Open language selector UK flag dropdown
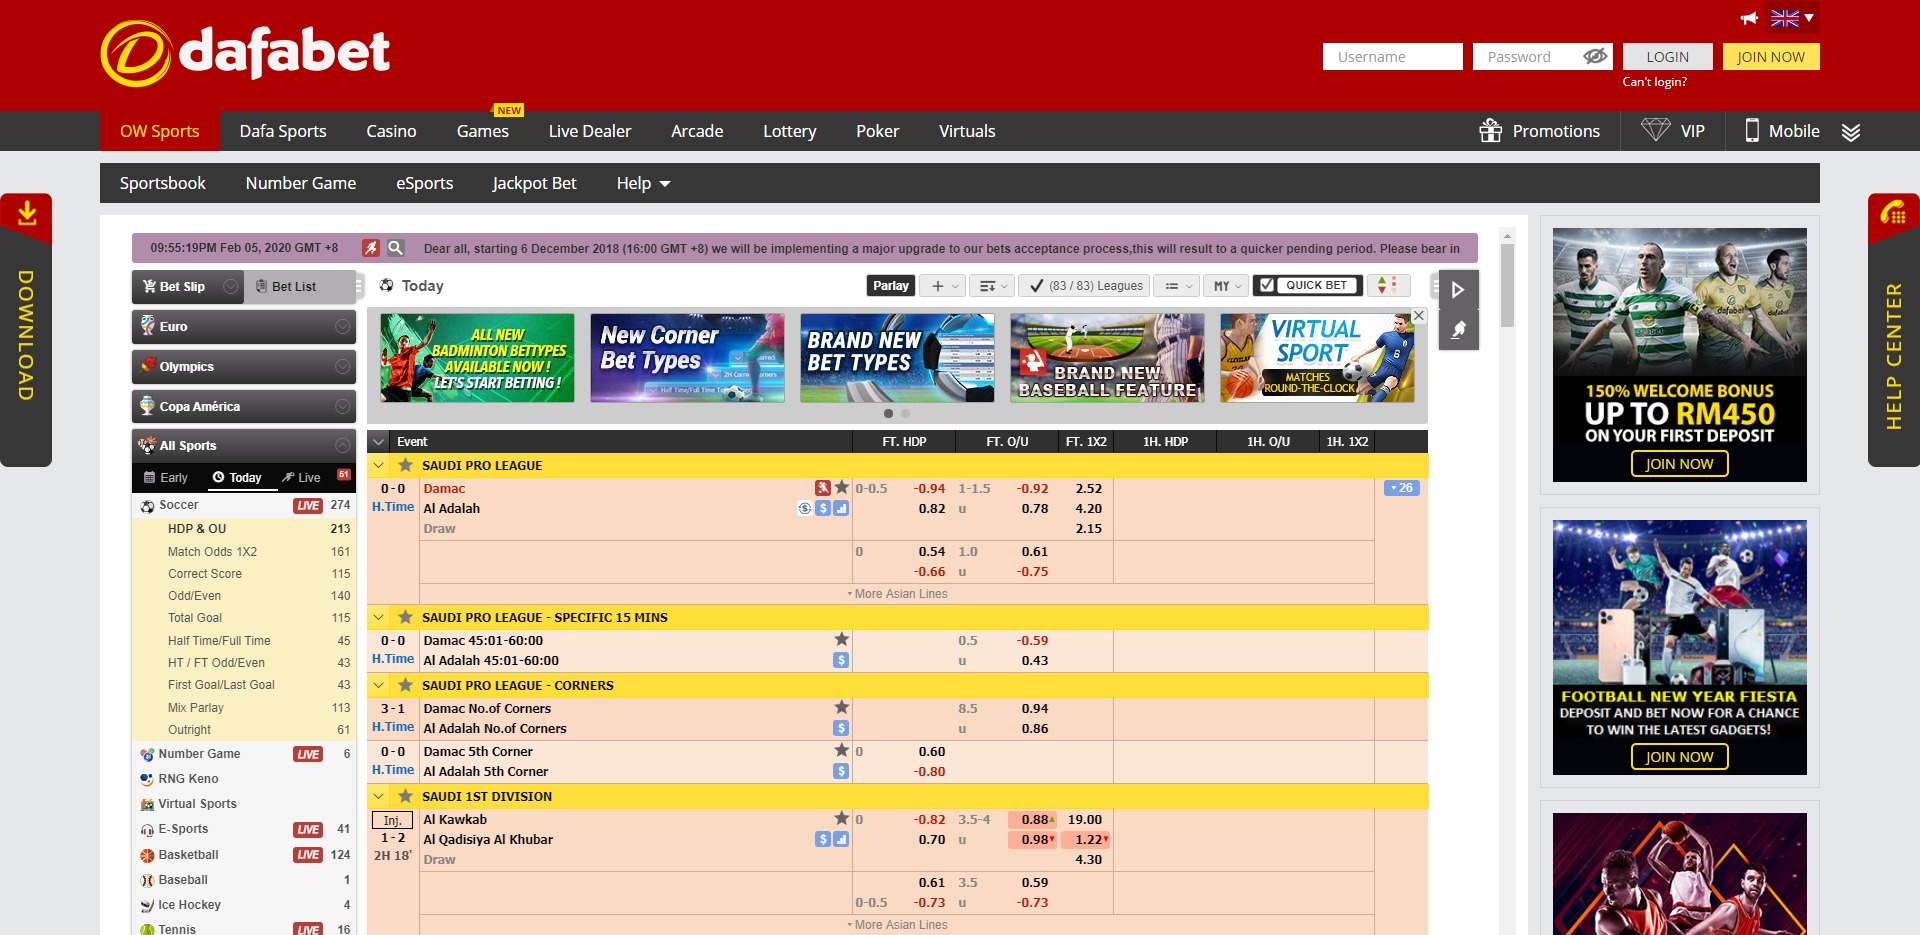1920x935 pixels. coord(1792,18)
